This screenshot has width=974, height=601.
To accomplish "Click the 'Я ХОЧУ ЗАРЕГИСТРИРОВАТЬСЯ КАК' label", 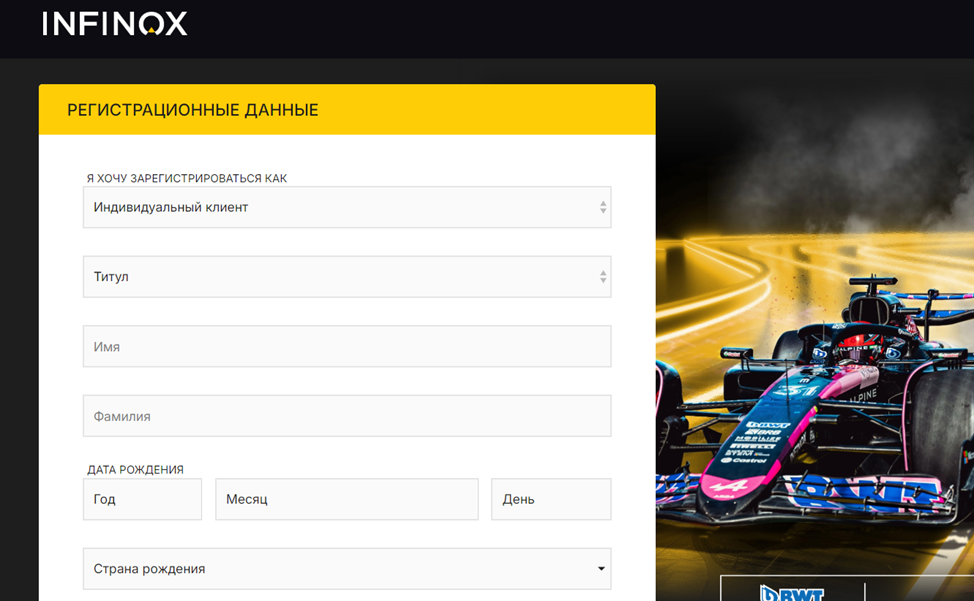I will point(186,178).
